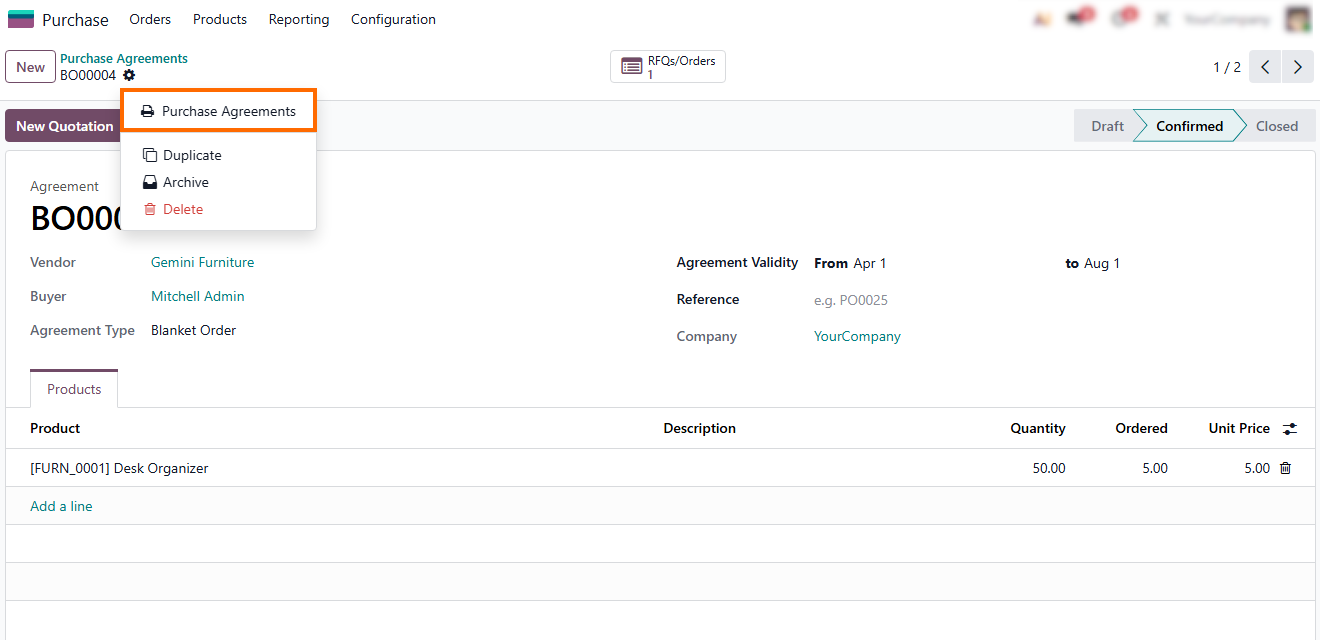Open RFQs/Orders smart button

[668, 67]
